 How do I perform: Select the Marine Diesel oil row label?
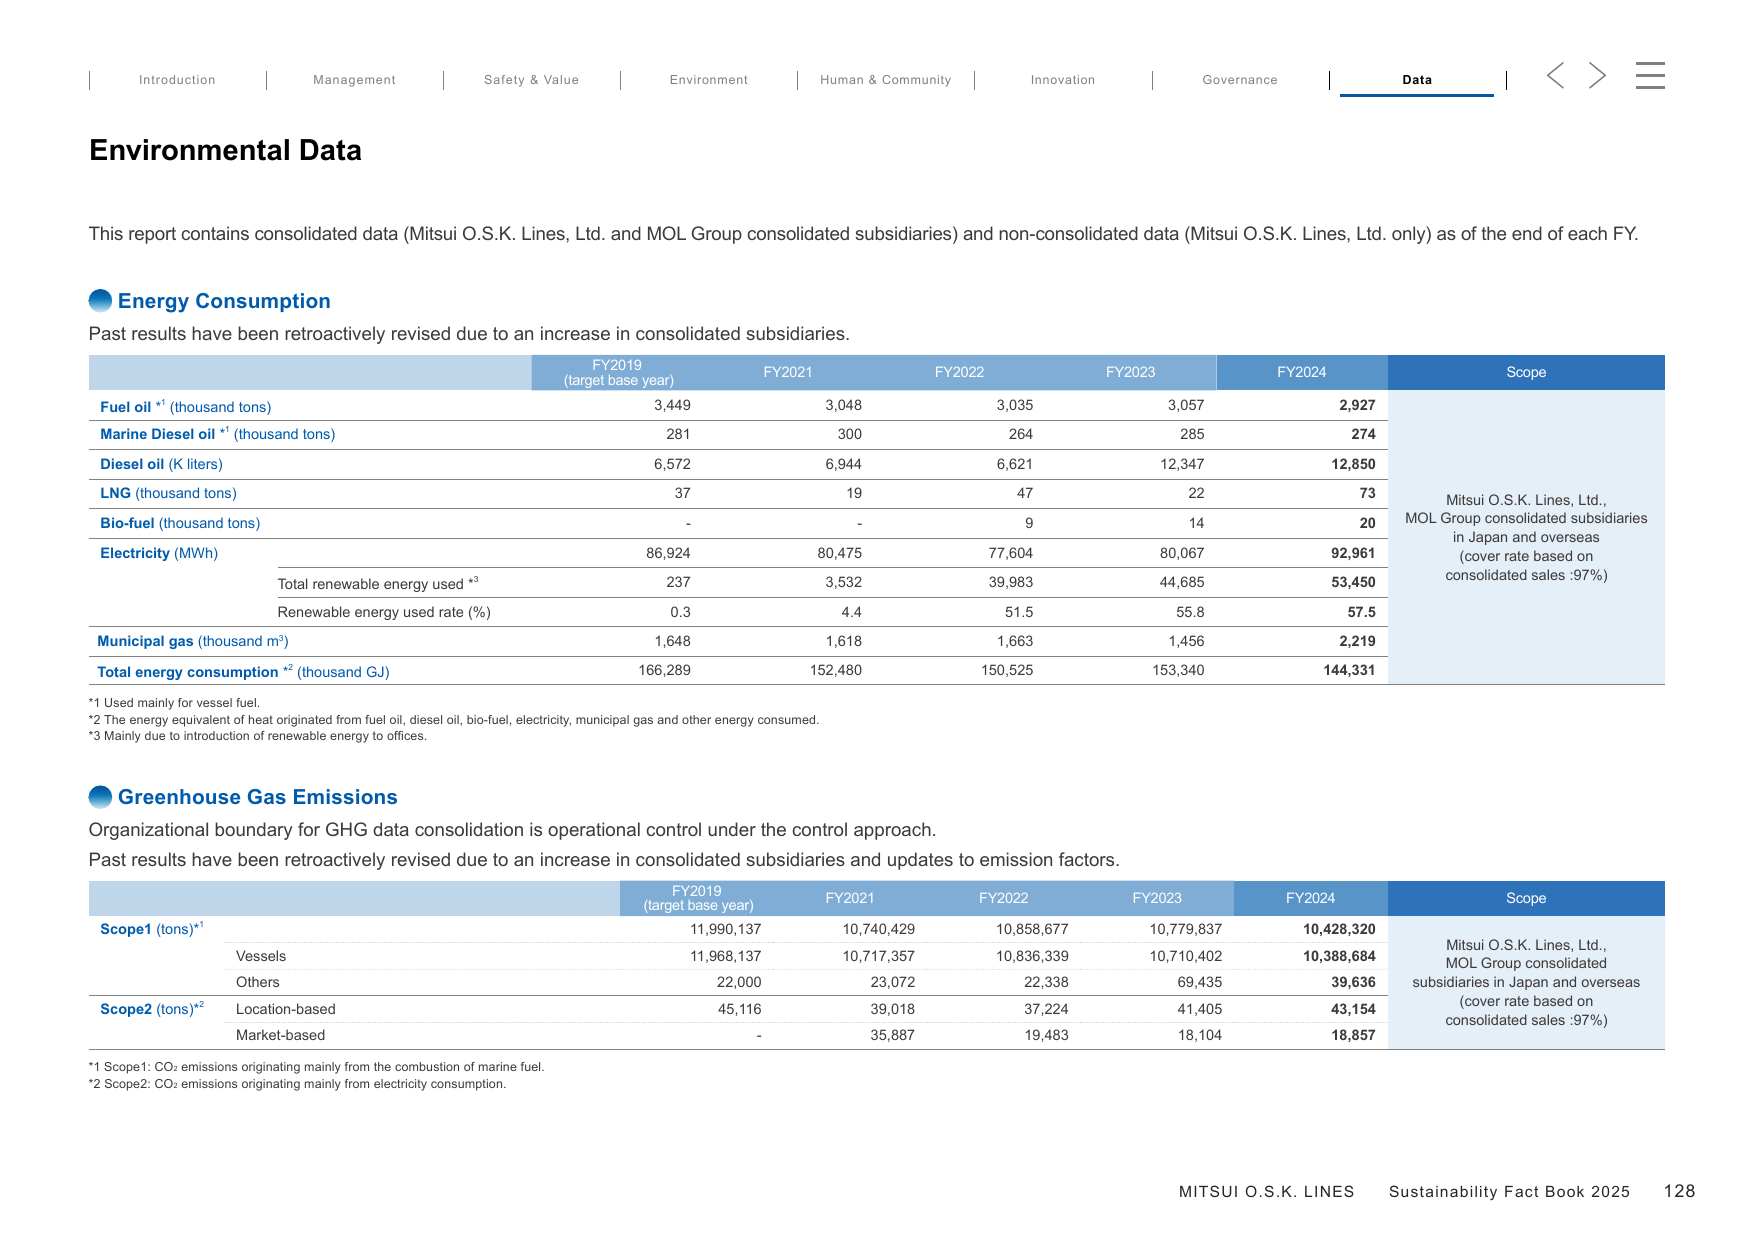pos(218,434)
